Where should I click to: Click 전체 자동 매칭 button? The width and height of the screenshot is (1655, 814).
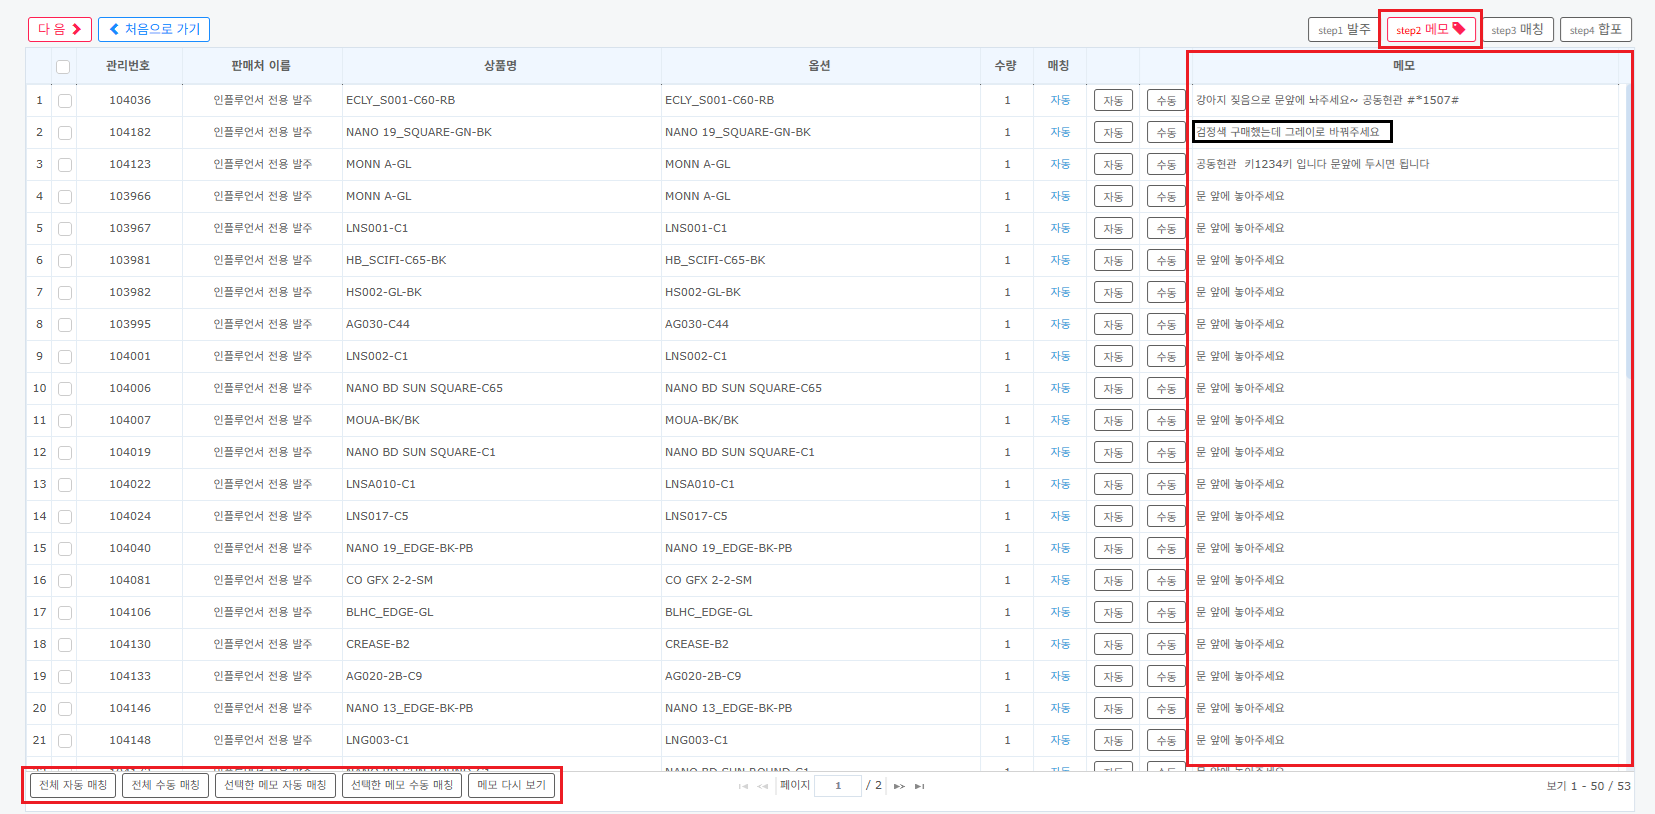(73, 785)
